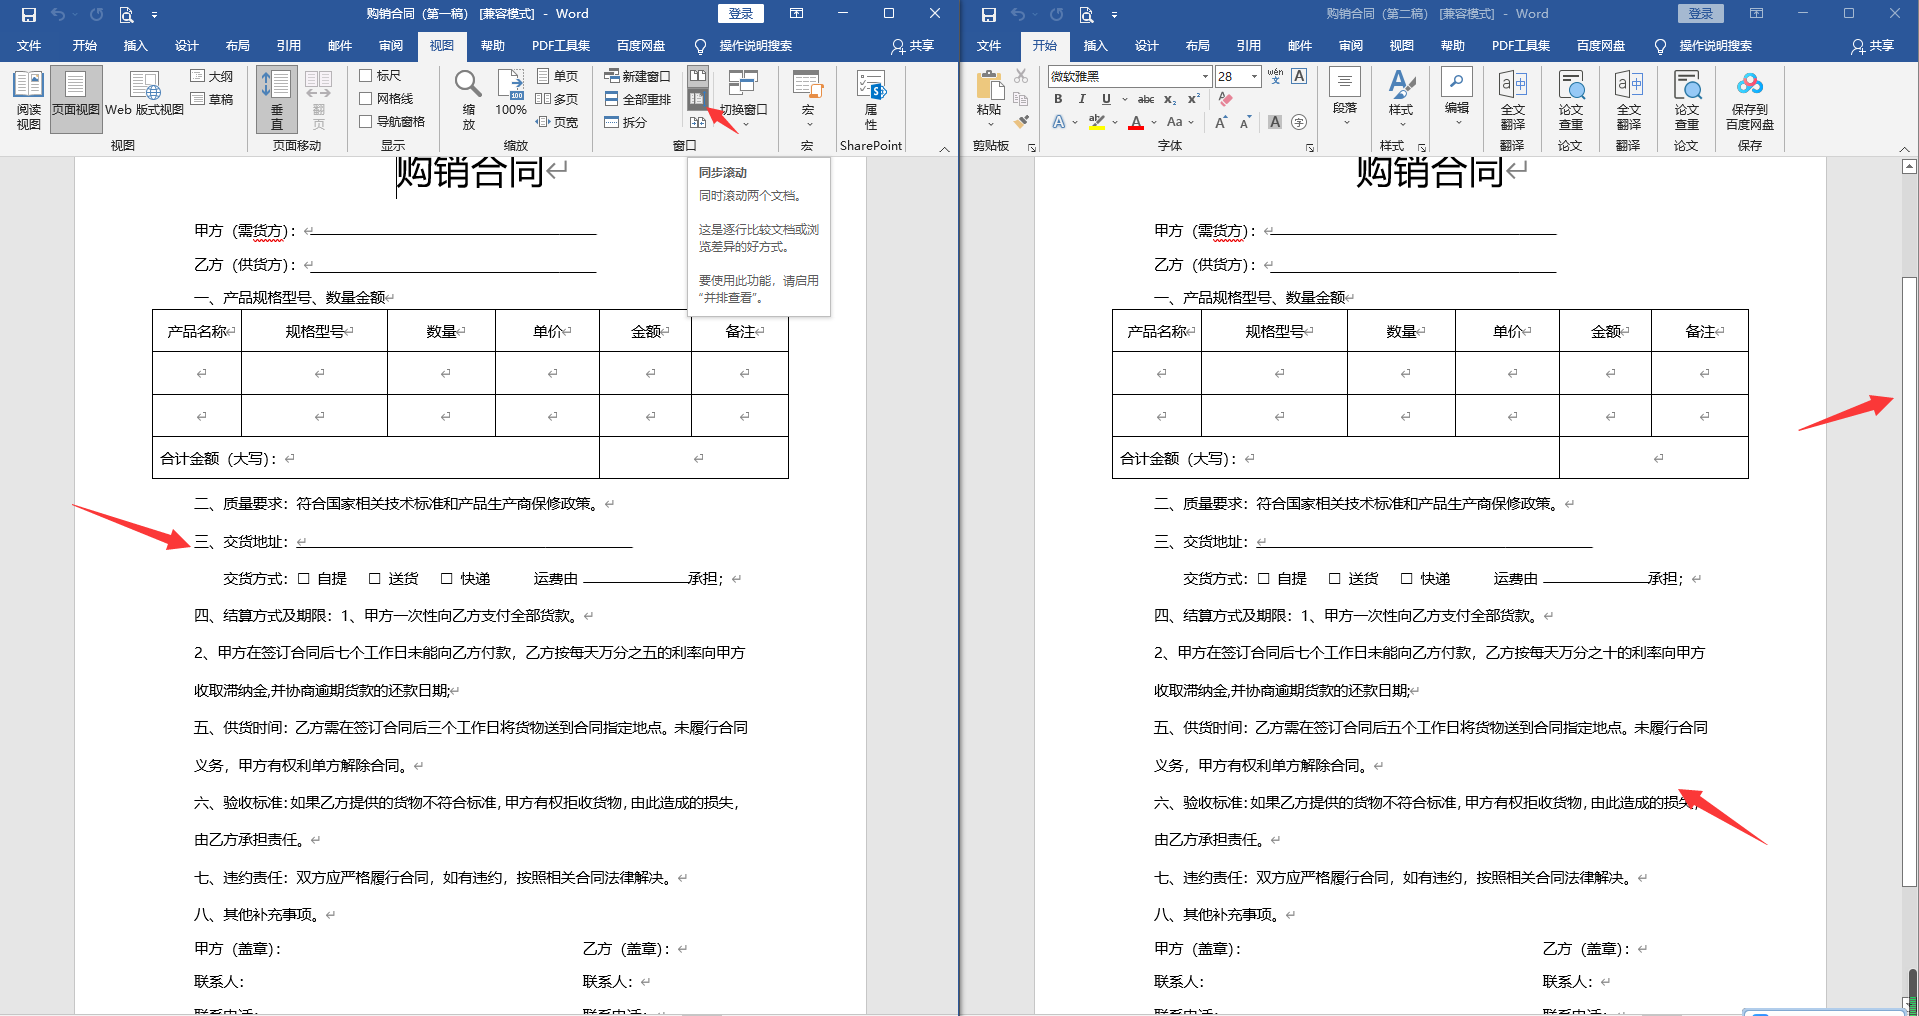This screenshot has width=1919, height=1016.
Task: Switch to 视图 tab in right window
Action: (x=1401, y=46)
